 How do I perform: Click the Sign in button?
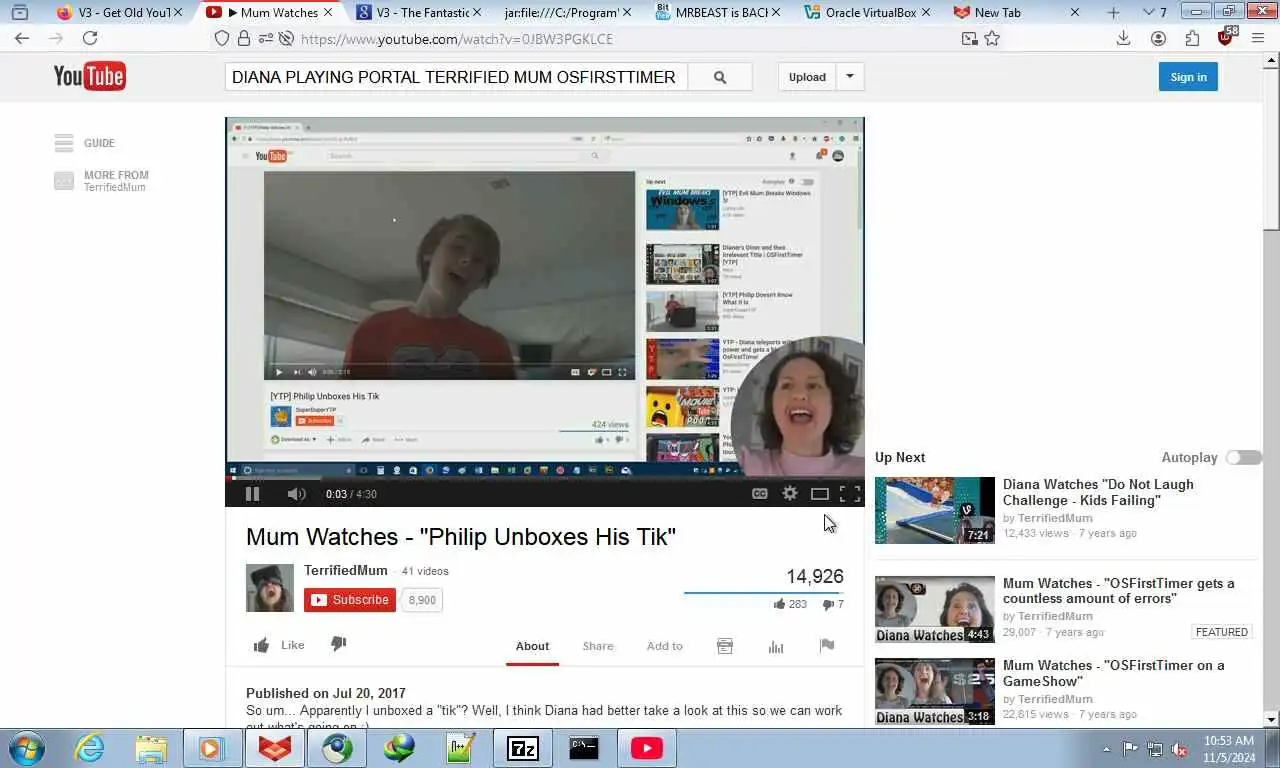[1188, 77]
